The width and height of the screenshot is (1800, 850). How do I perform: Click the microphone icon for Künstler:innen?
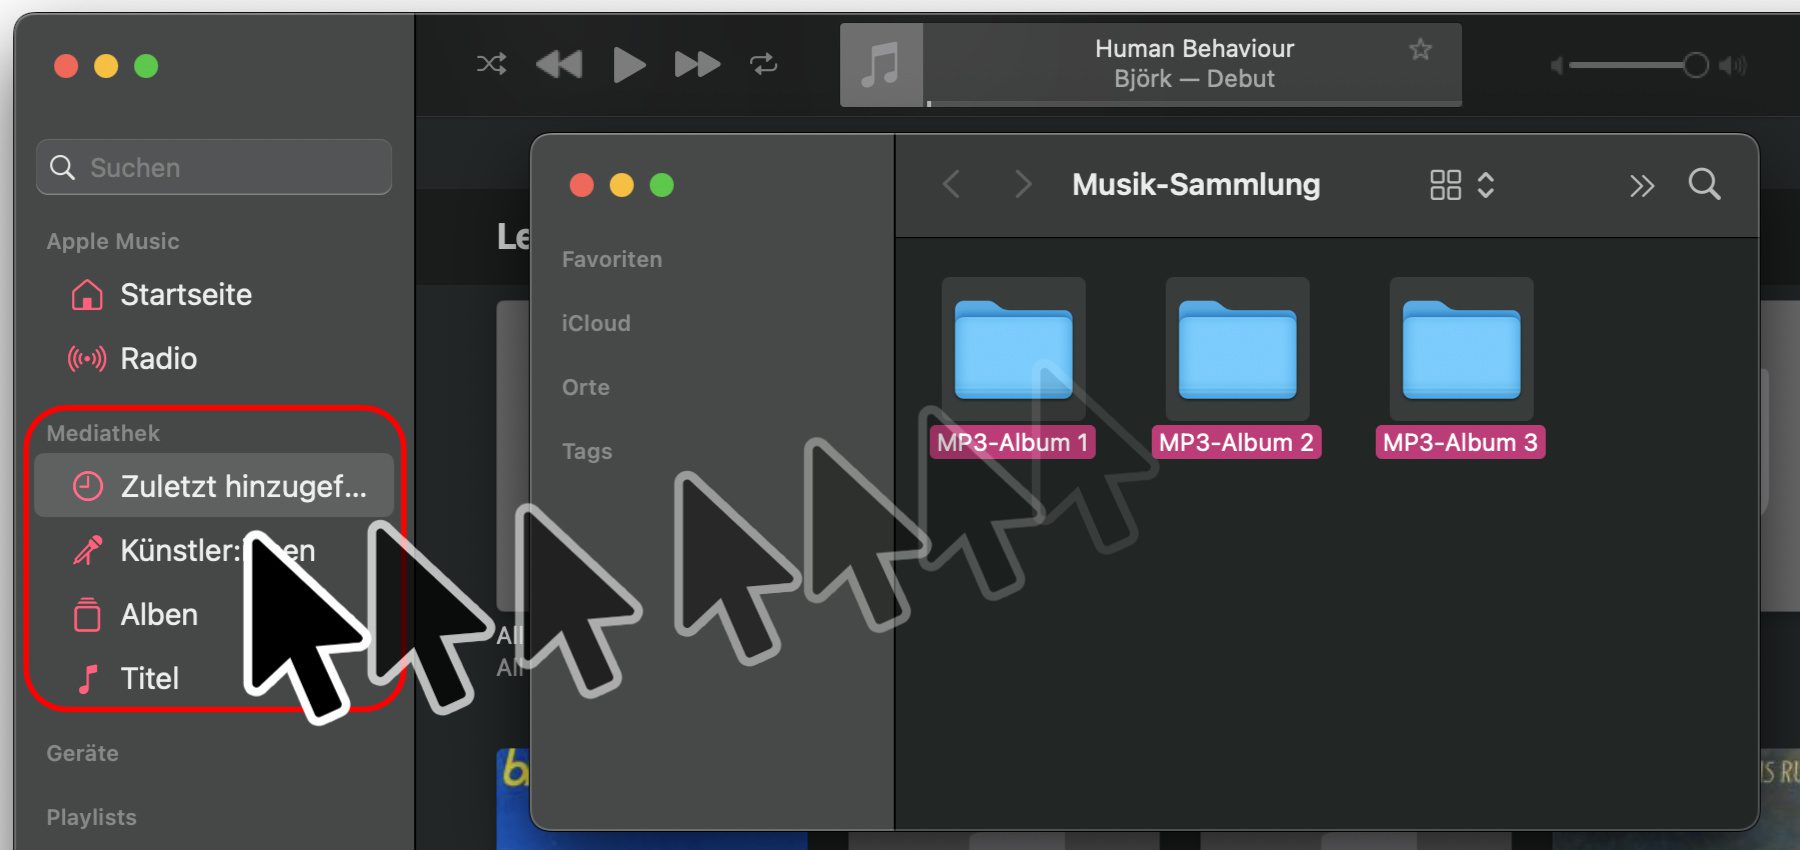tap(87, 550)
